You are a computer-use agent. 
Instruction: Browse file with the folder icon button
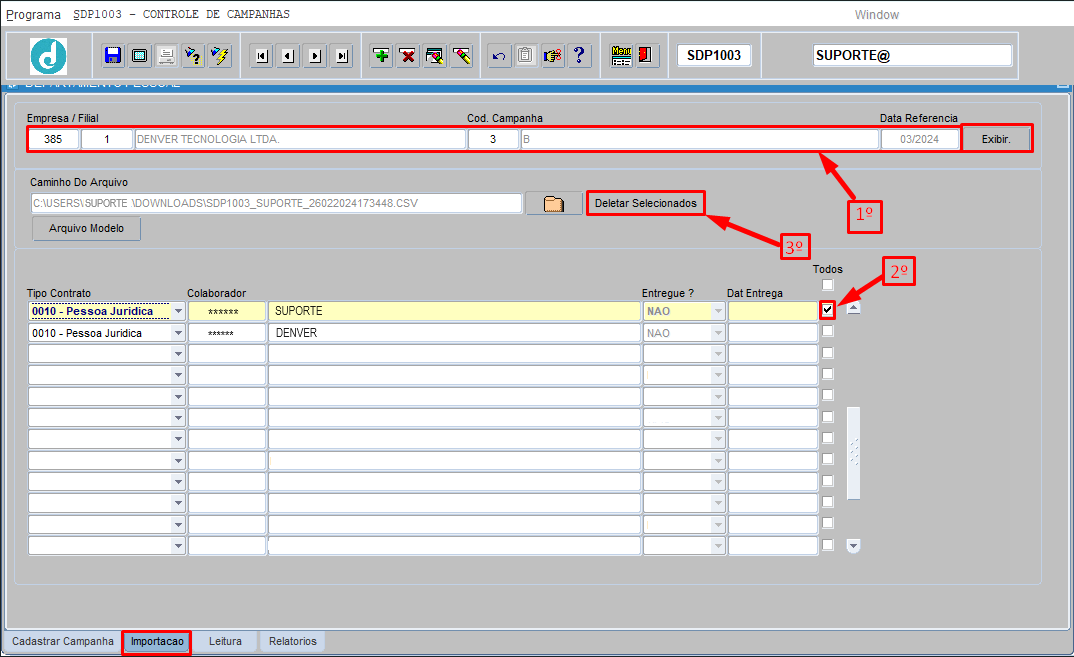[553, 203]
